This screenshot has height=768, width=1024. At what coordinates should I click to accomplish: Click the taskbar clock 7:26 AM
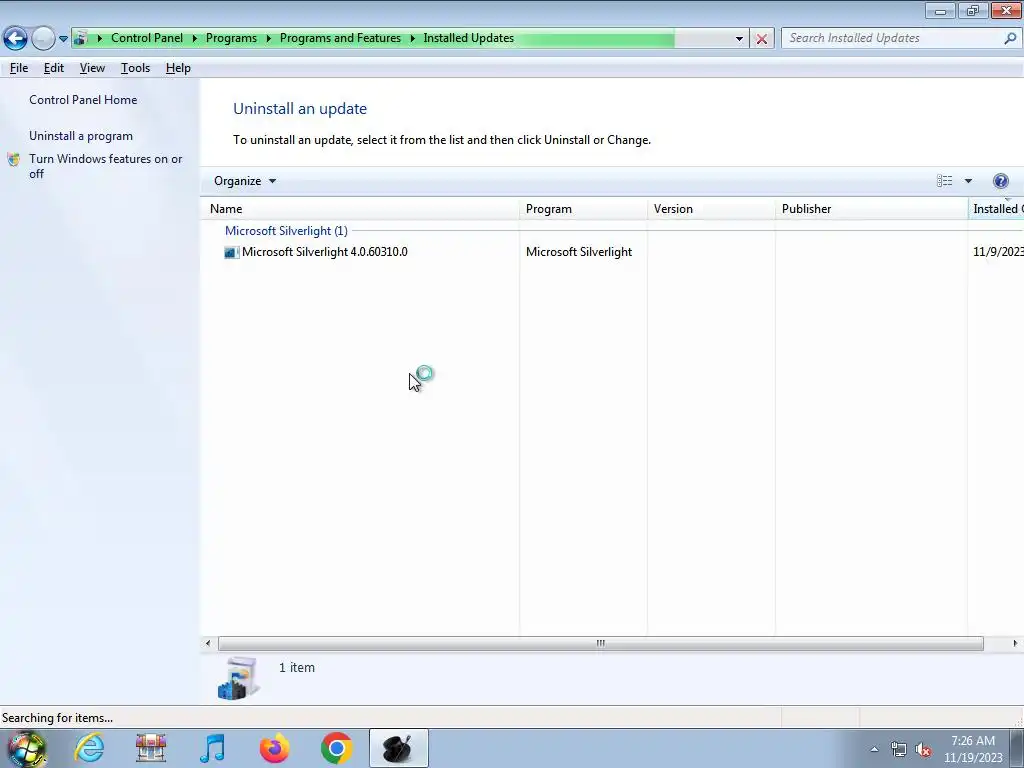[x=973, y=741]
